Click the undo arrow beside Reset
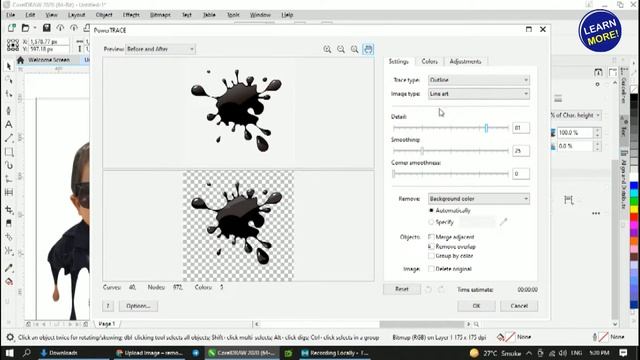Screen dimensions: 640x360 tap(428, 289)
